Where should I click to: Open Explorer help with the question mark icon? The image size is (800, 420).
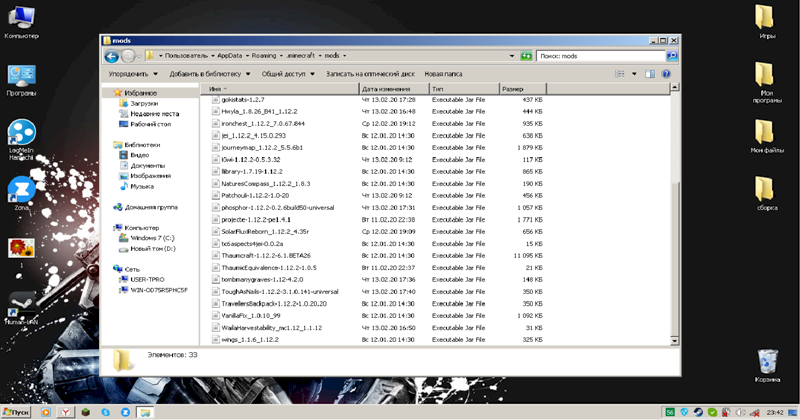tap(667, 74)
